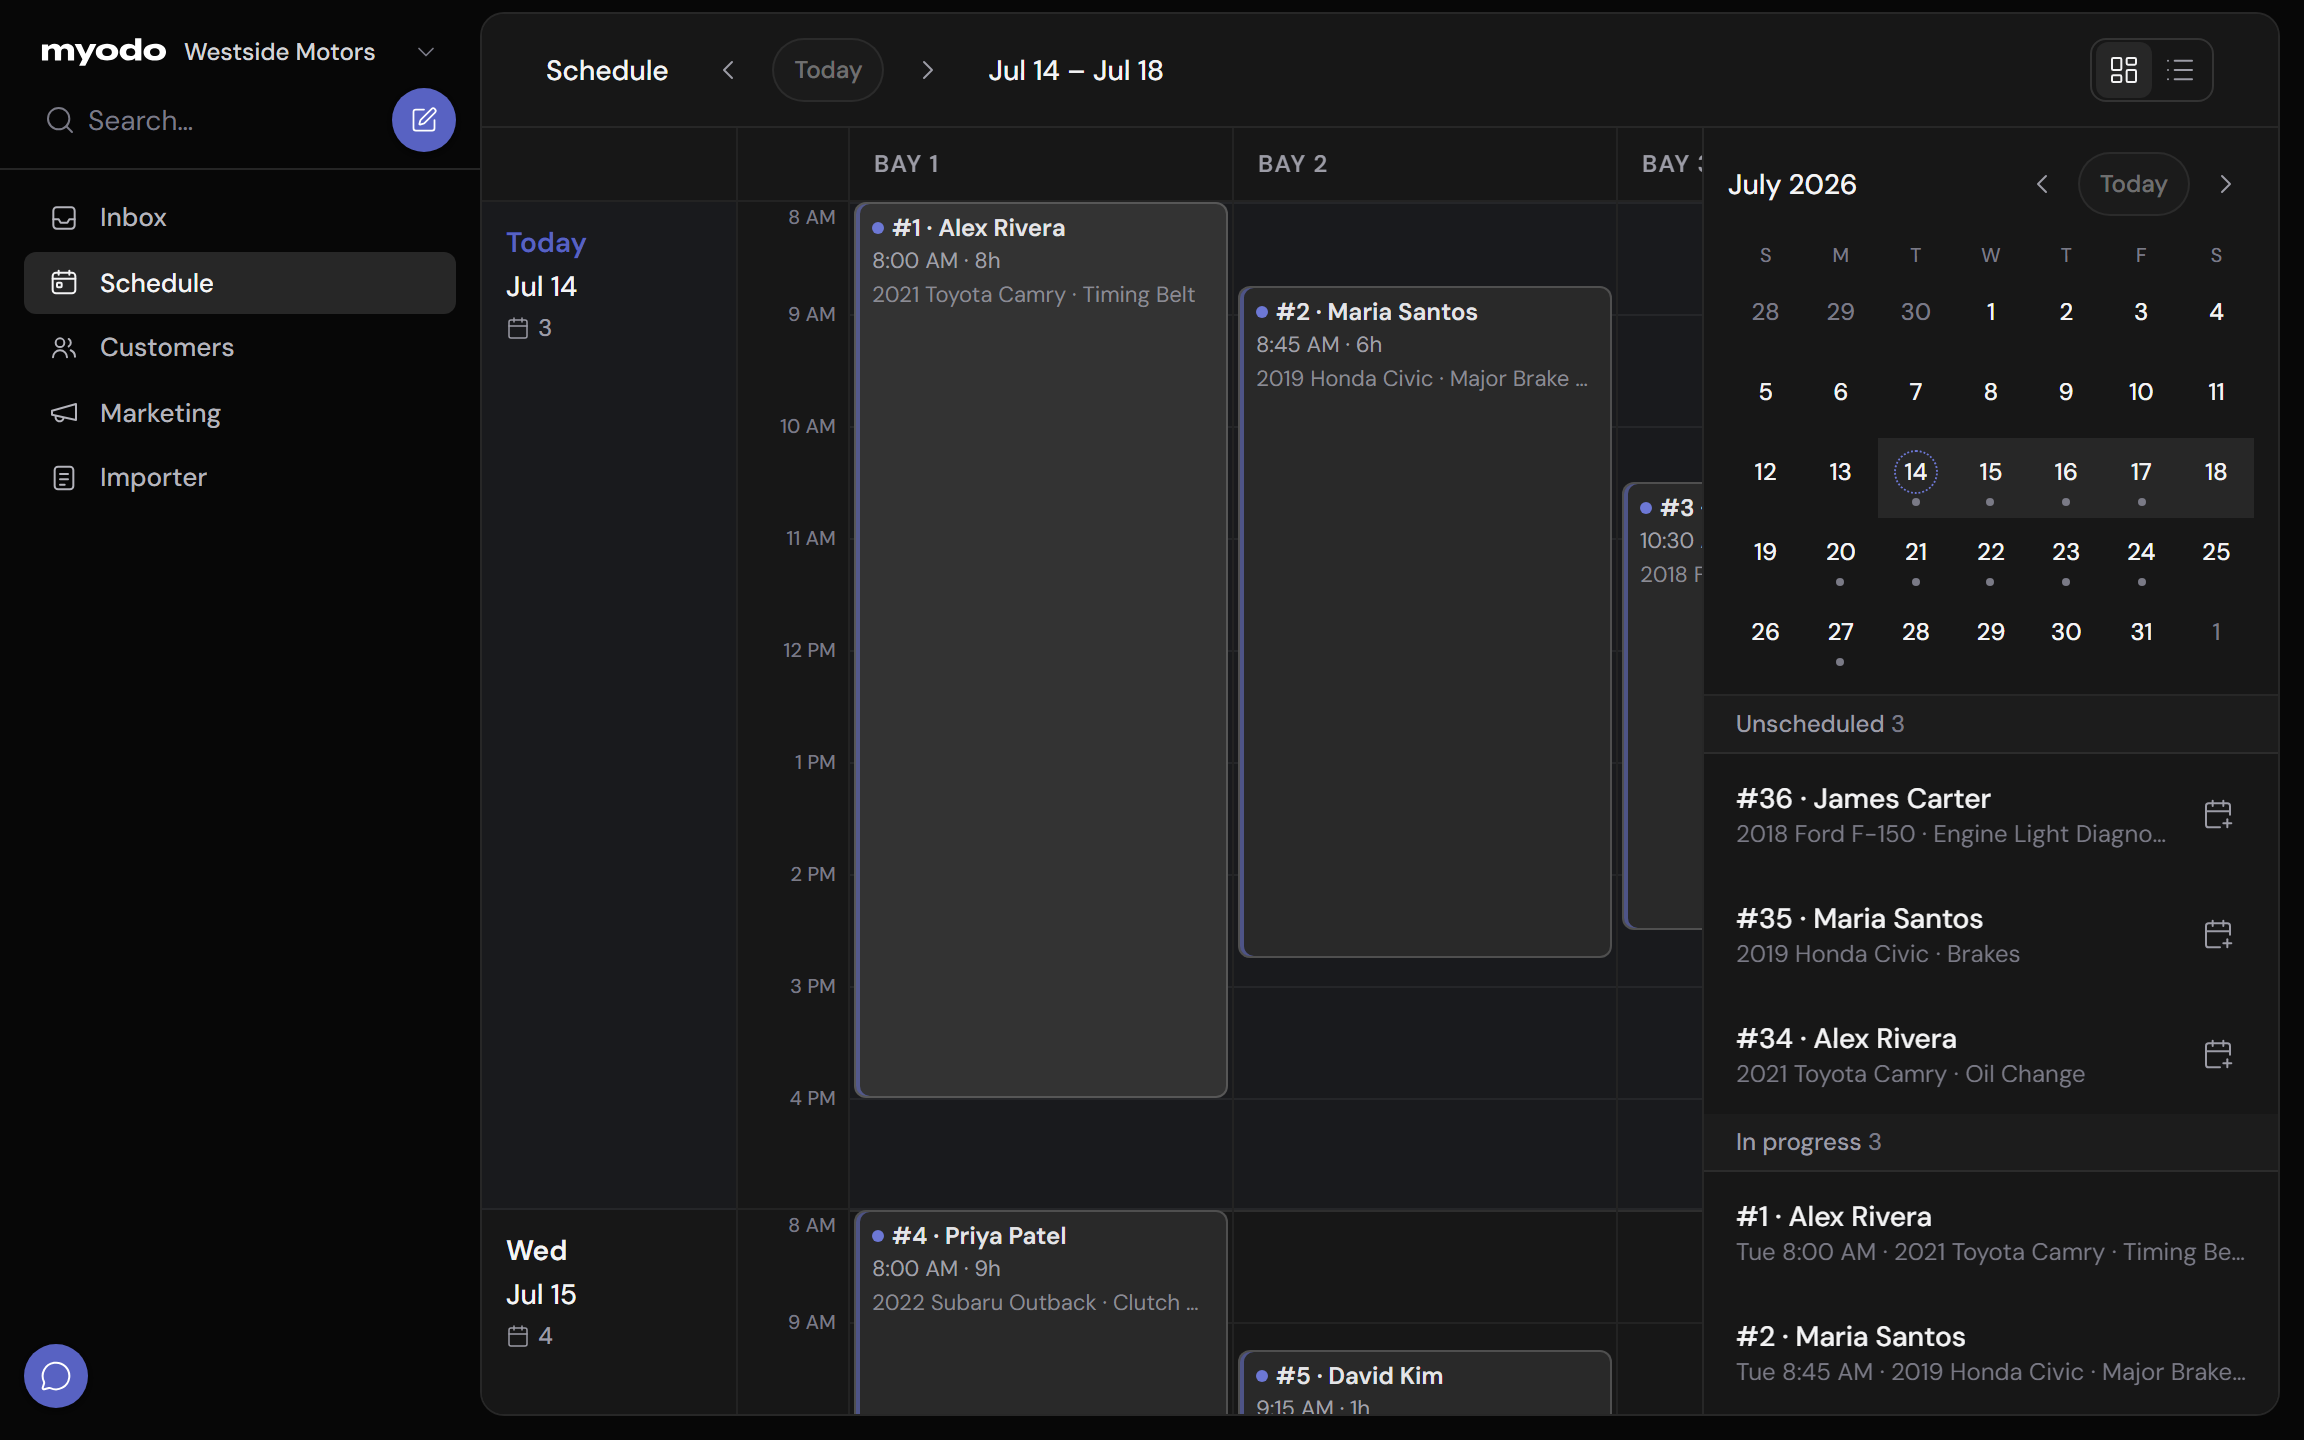The image size is (2304, 1440).
Task: Select June 28 in the mini calendar
Action: coord(1765,312)
